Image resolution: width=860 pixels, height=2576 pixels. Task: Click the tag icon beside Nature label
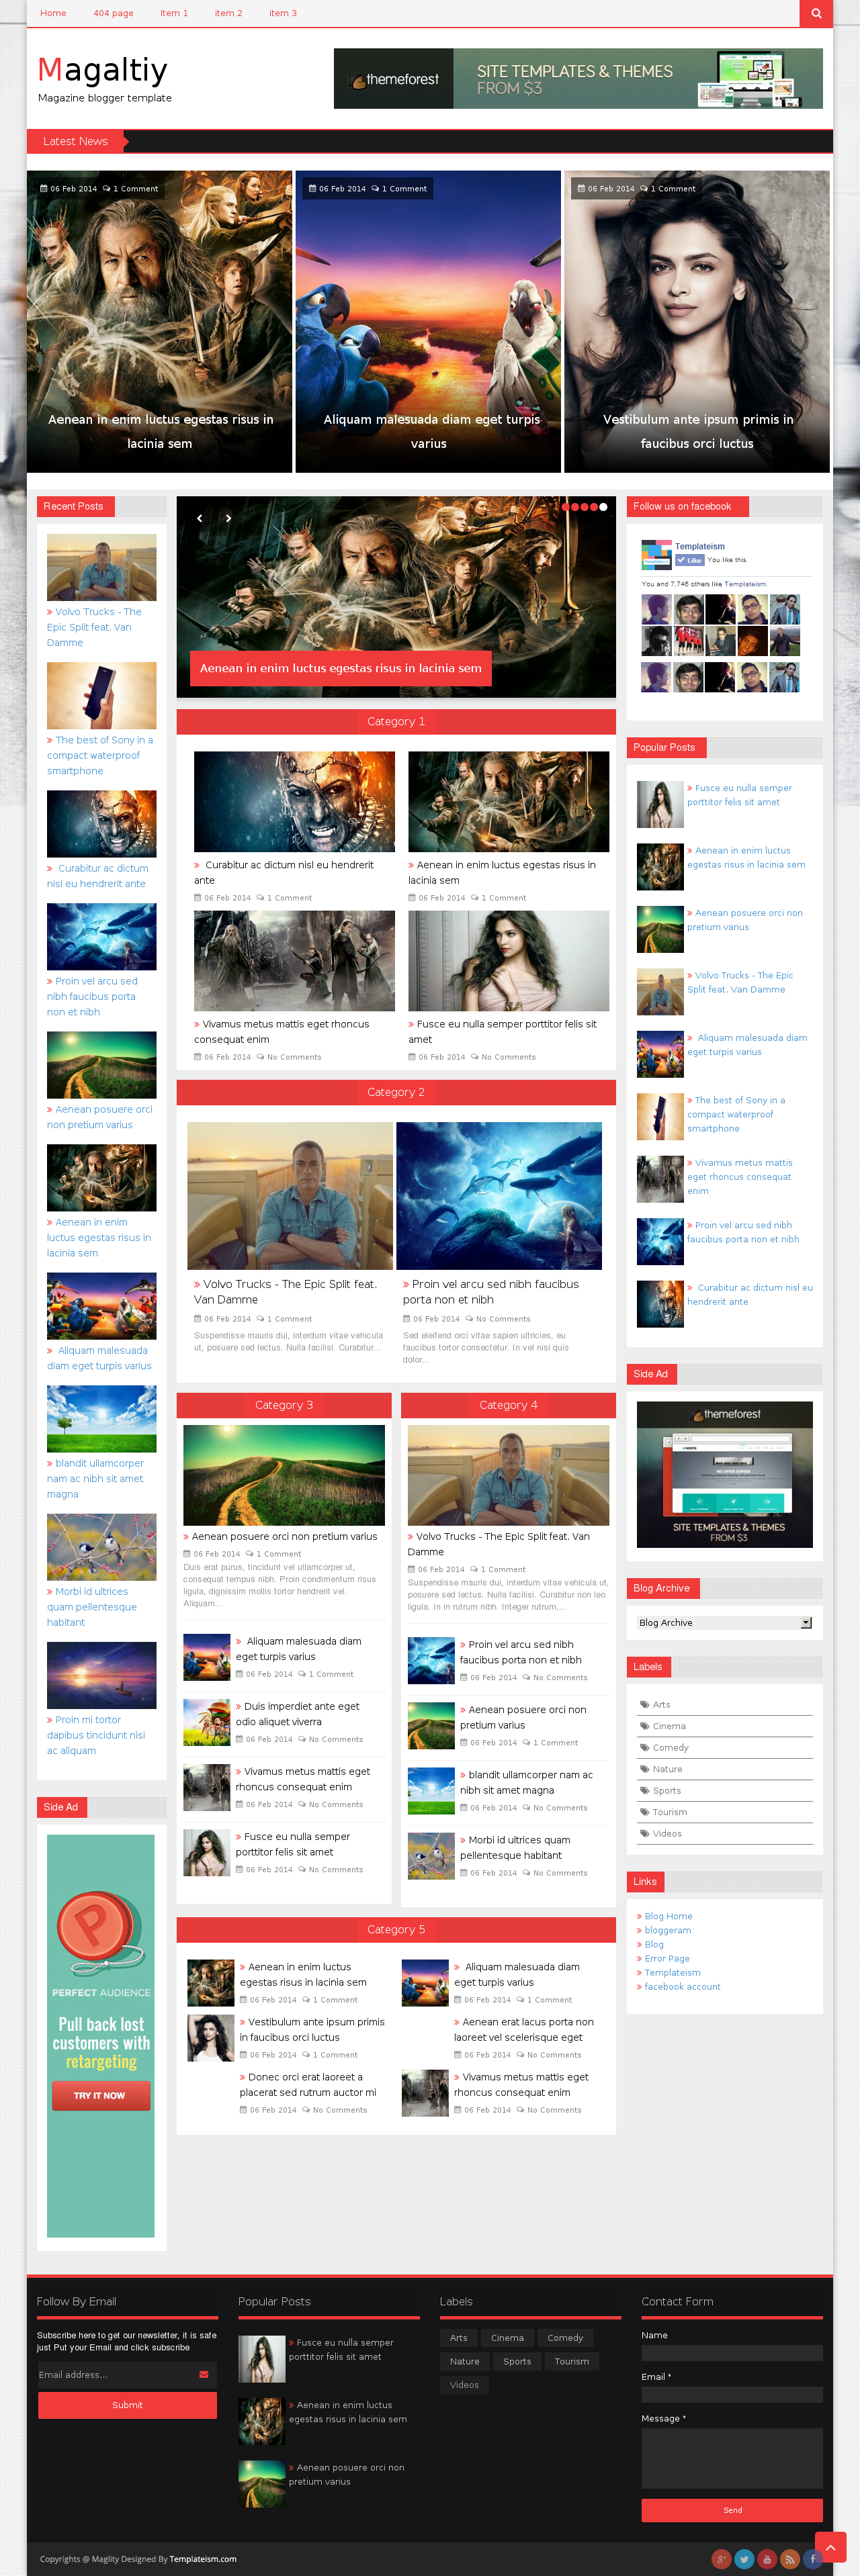point(644,1769)
